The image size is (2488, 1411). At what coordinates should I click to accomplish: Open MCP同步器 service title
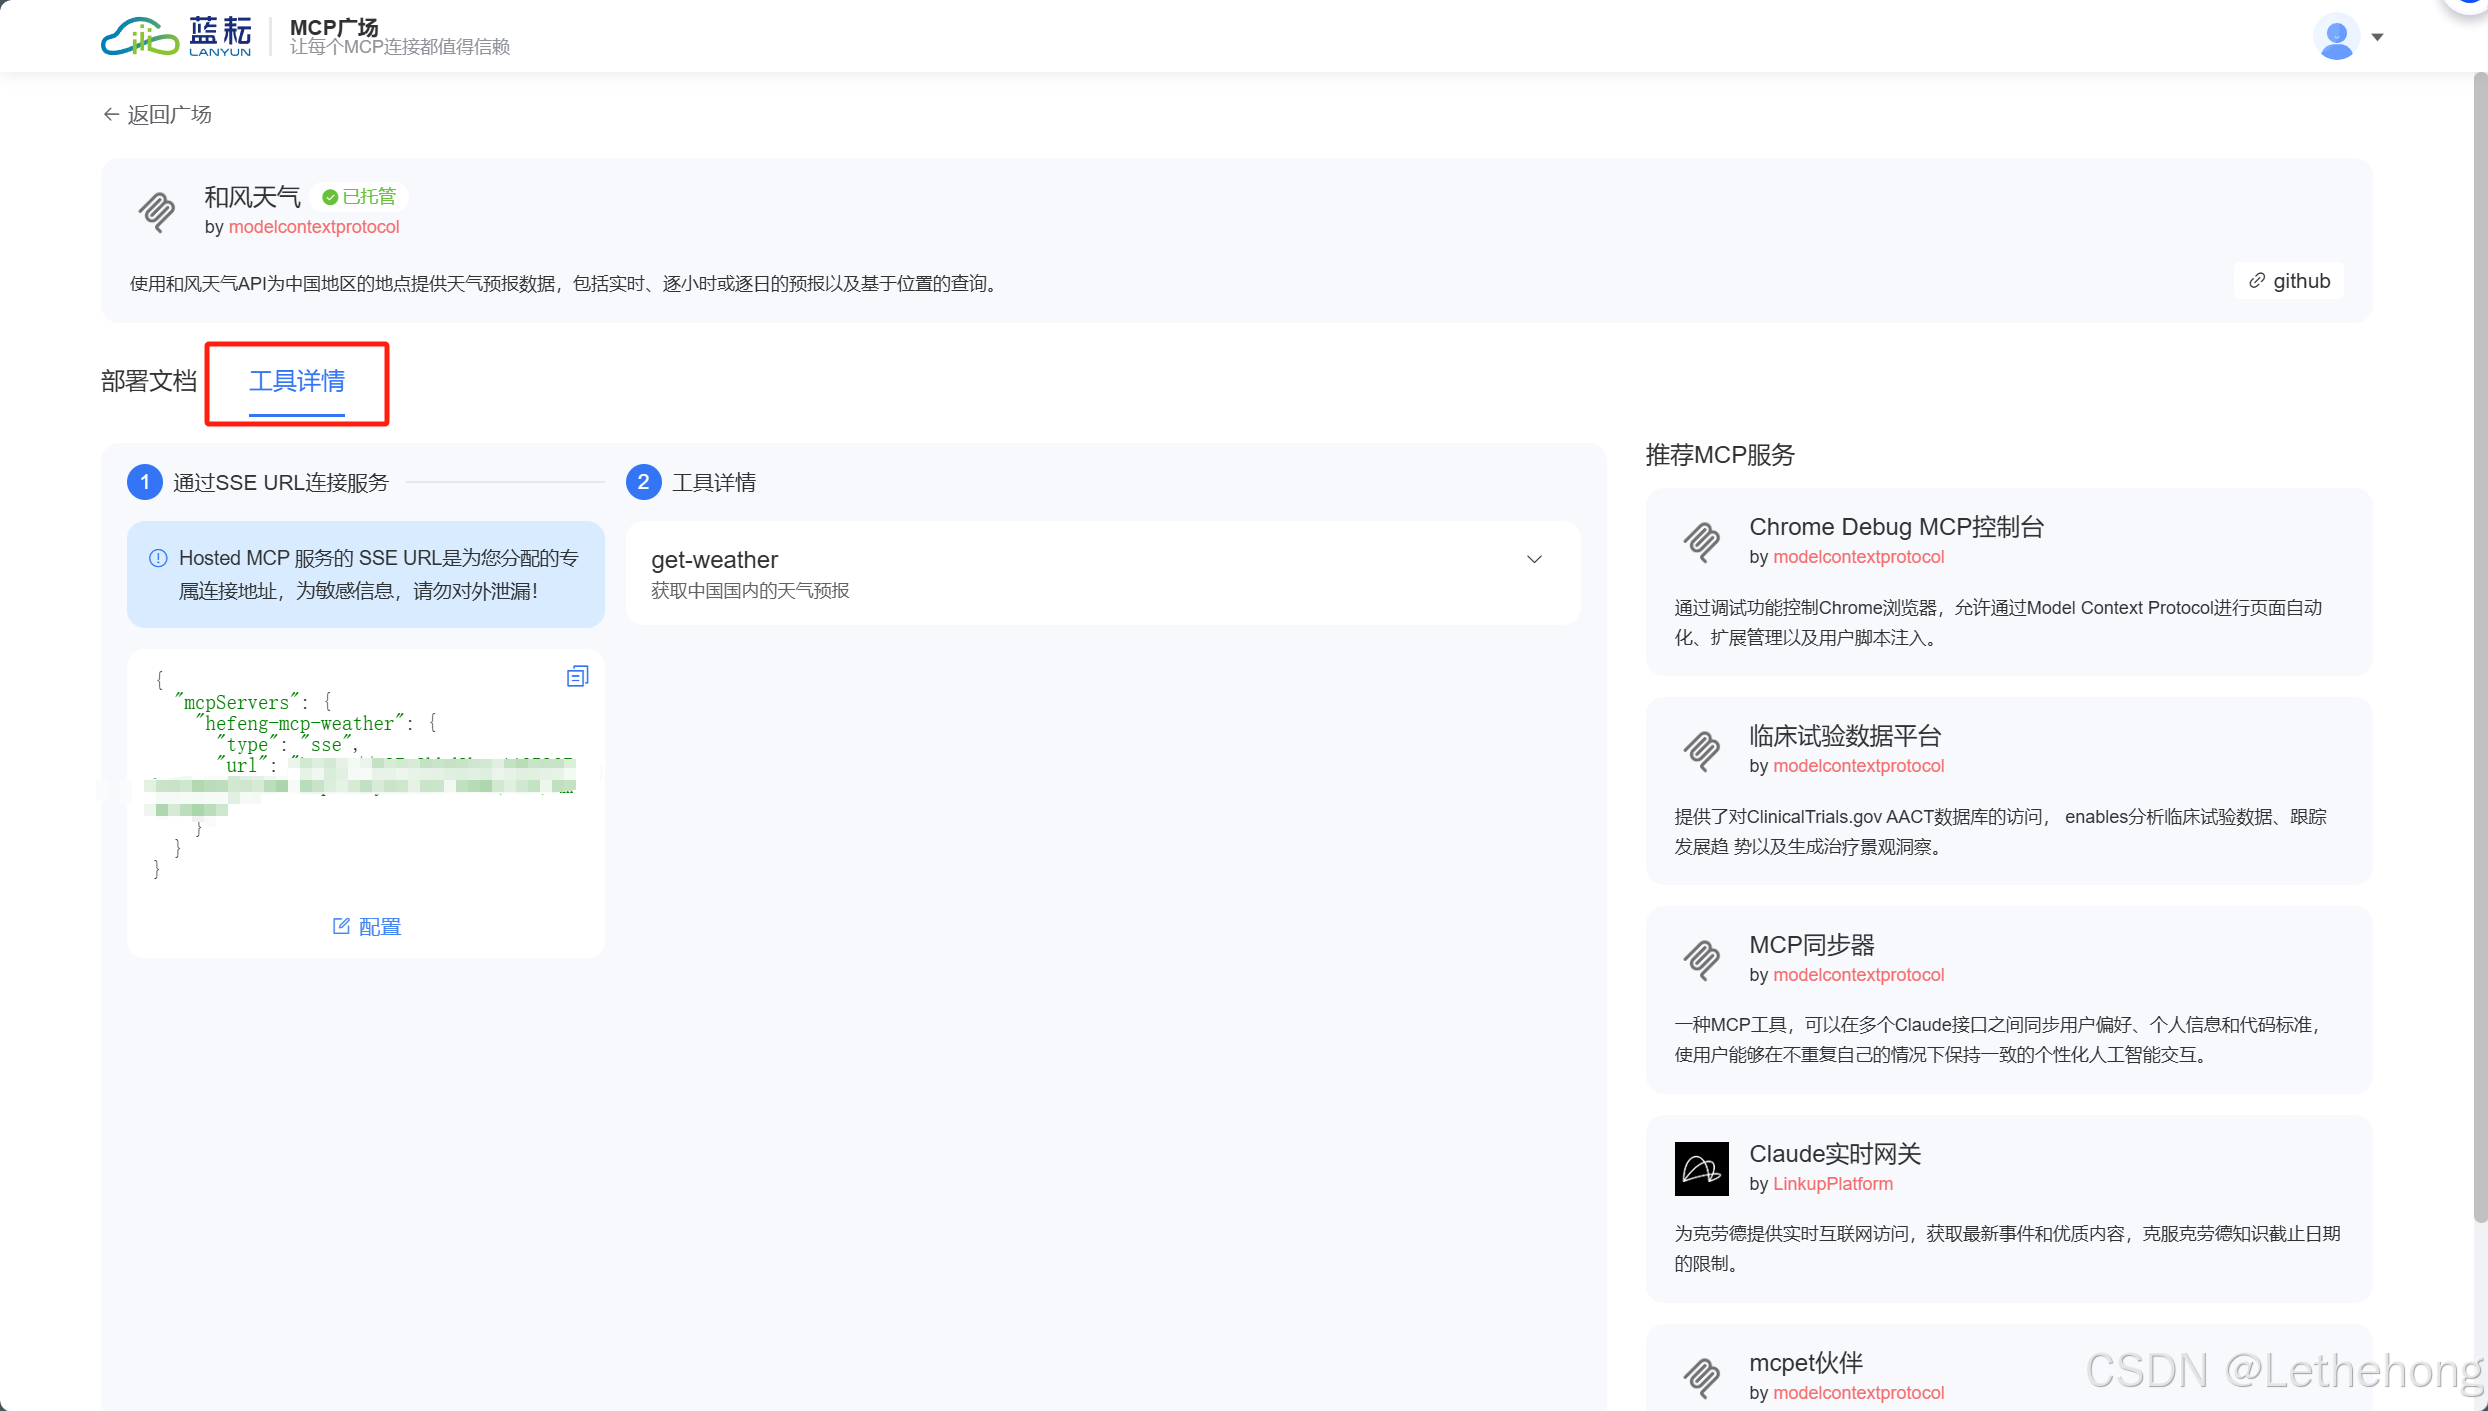[x=1812, y=945]
